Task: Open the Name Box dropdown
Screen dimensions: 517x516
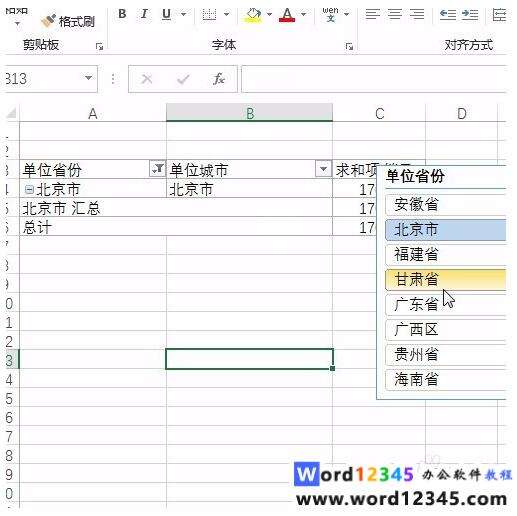Action: click(x=88, y=78)
